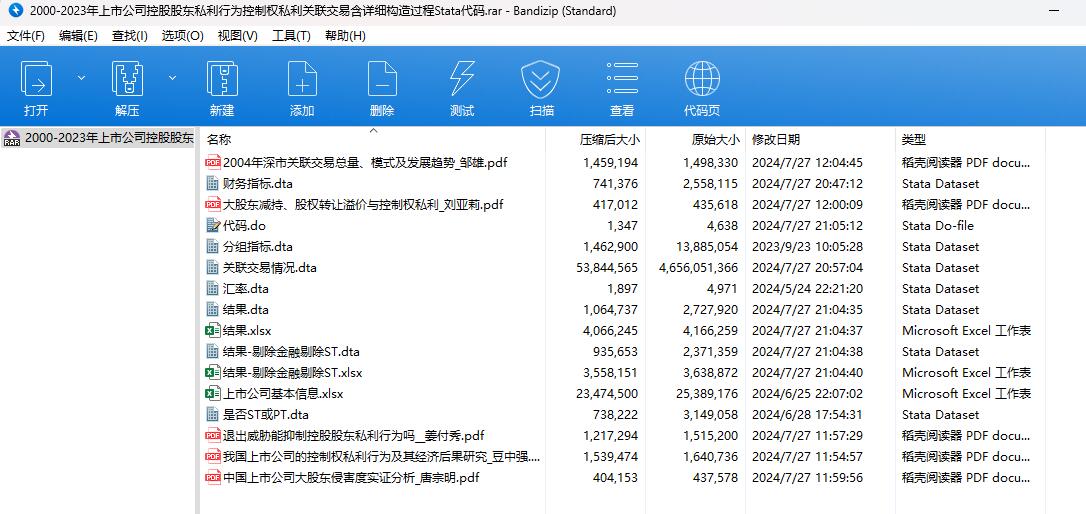Sort by the 压缩后大小 column header
Screen dimensions: 1086x514
pos(609,140)
